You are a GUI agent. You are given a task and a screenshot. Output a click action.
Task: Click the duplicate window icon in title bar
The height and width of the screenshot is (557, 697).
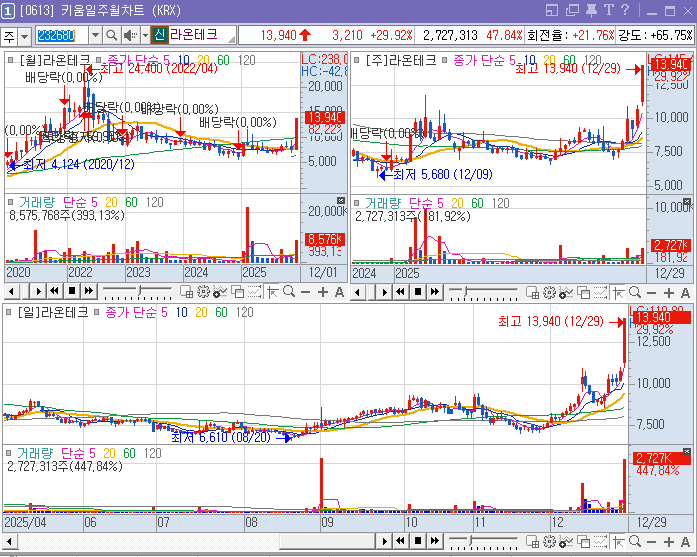click(572, 10)
